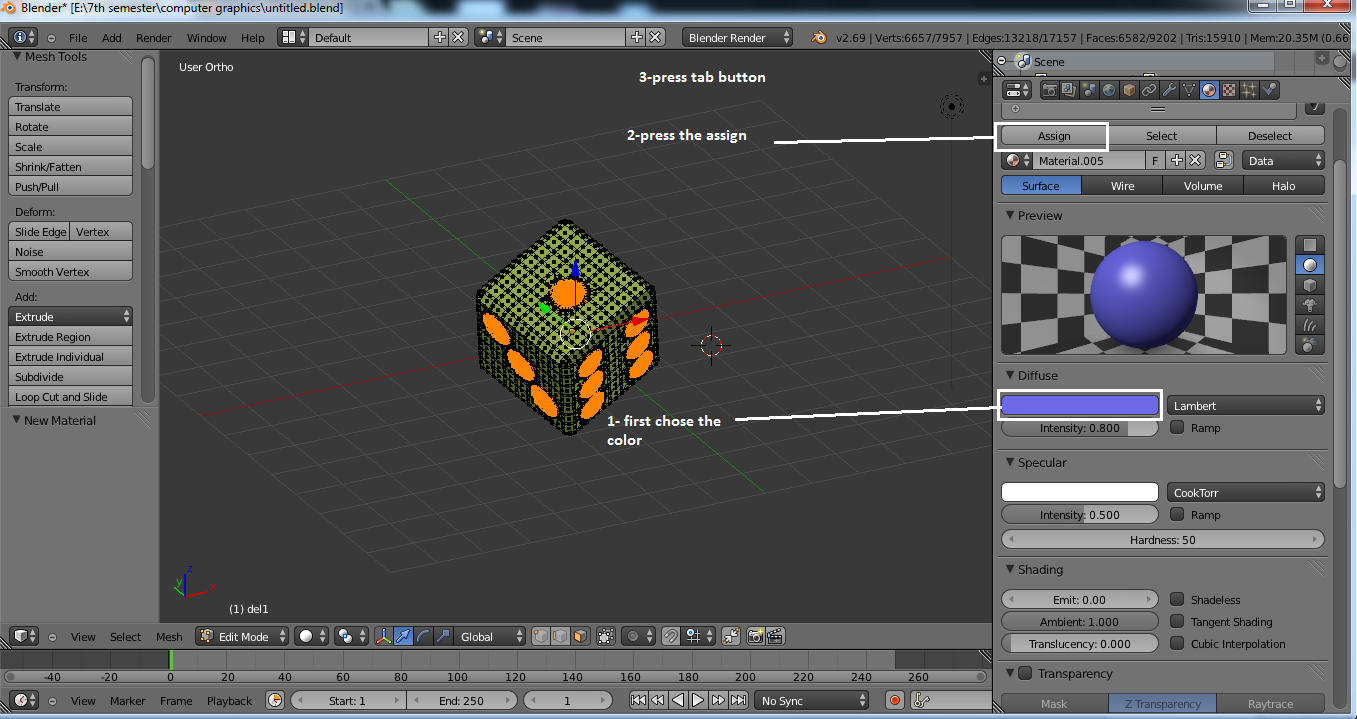Image resolution: width=1357 pixels, height=719 pixels.
Task: Open the Edit Mode dropdown
Action: click(x=242, y=636)
